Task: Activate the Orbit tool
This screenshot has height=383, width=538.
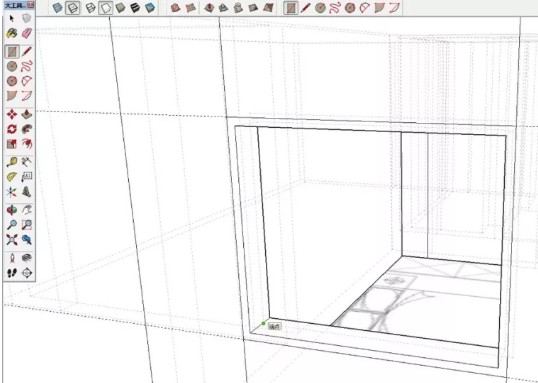Action: (12, 210)
